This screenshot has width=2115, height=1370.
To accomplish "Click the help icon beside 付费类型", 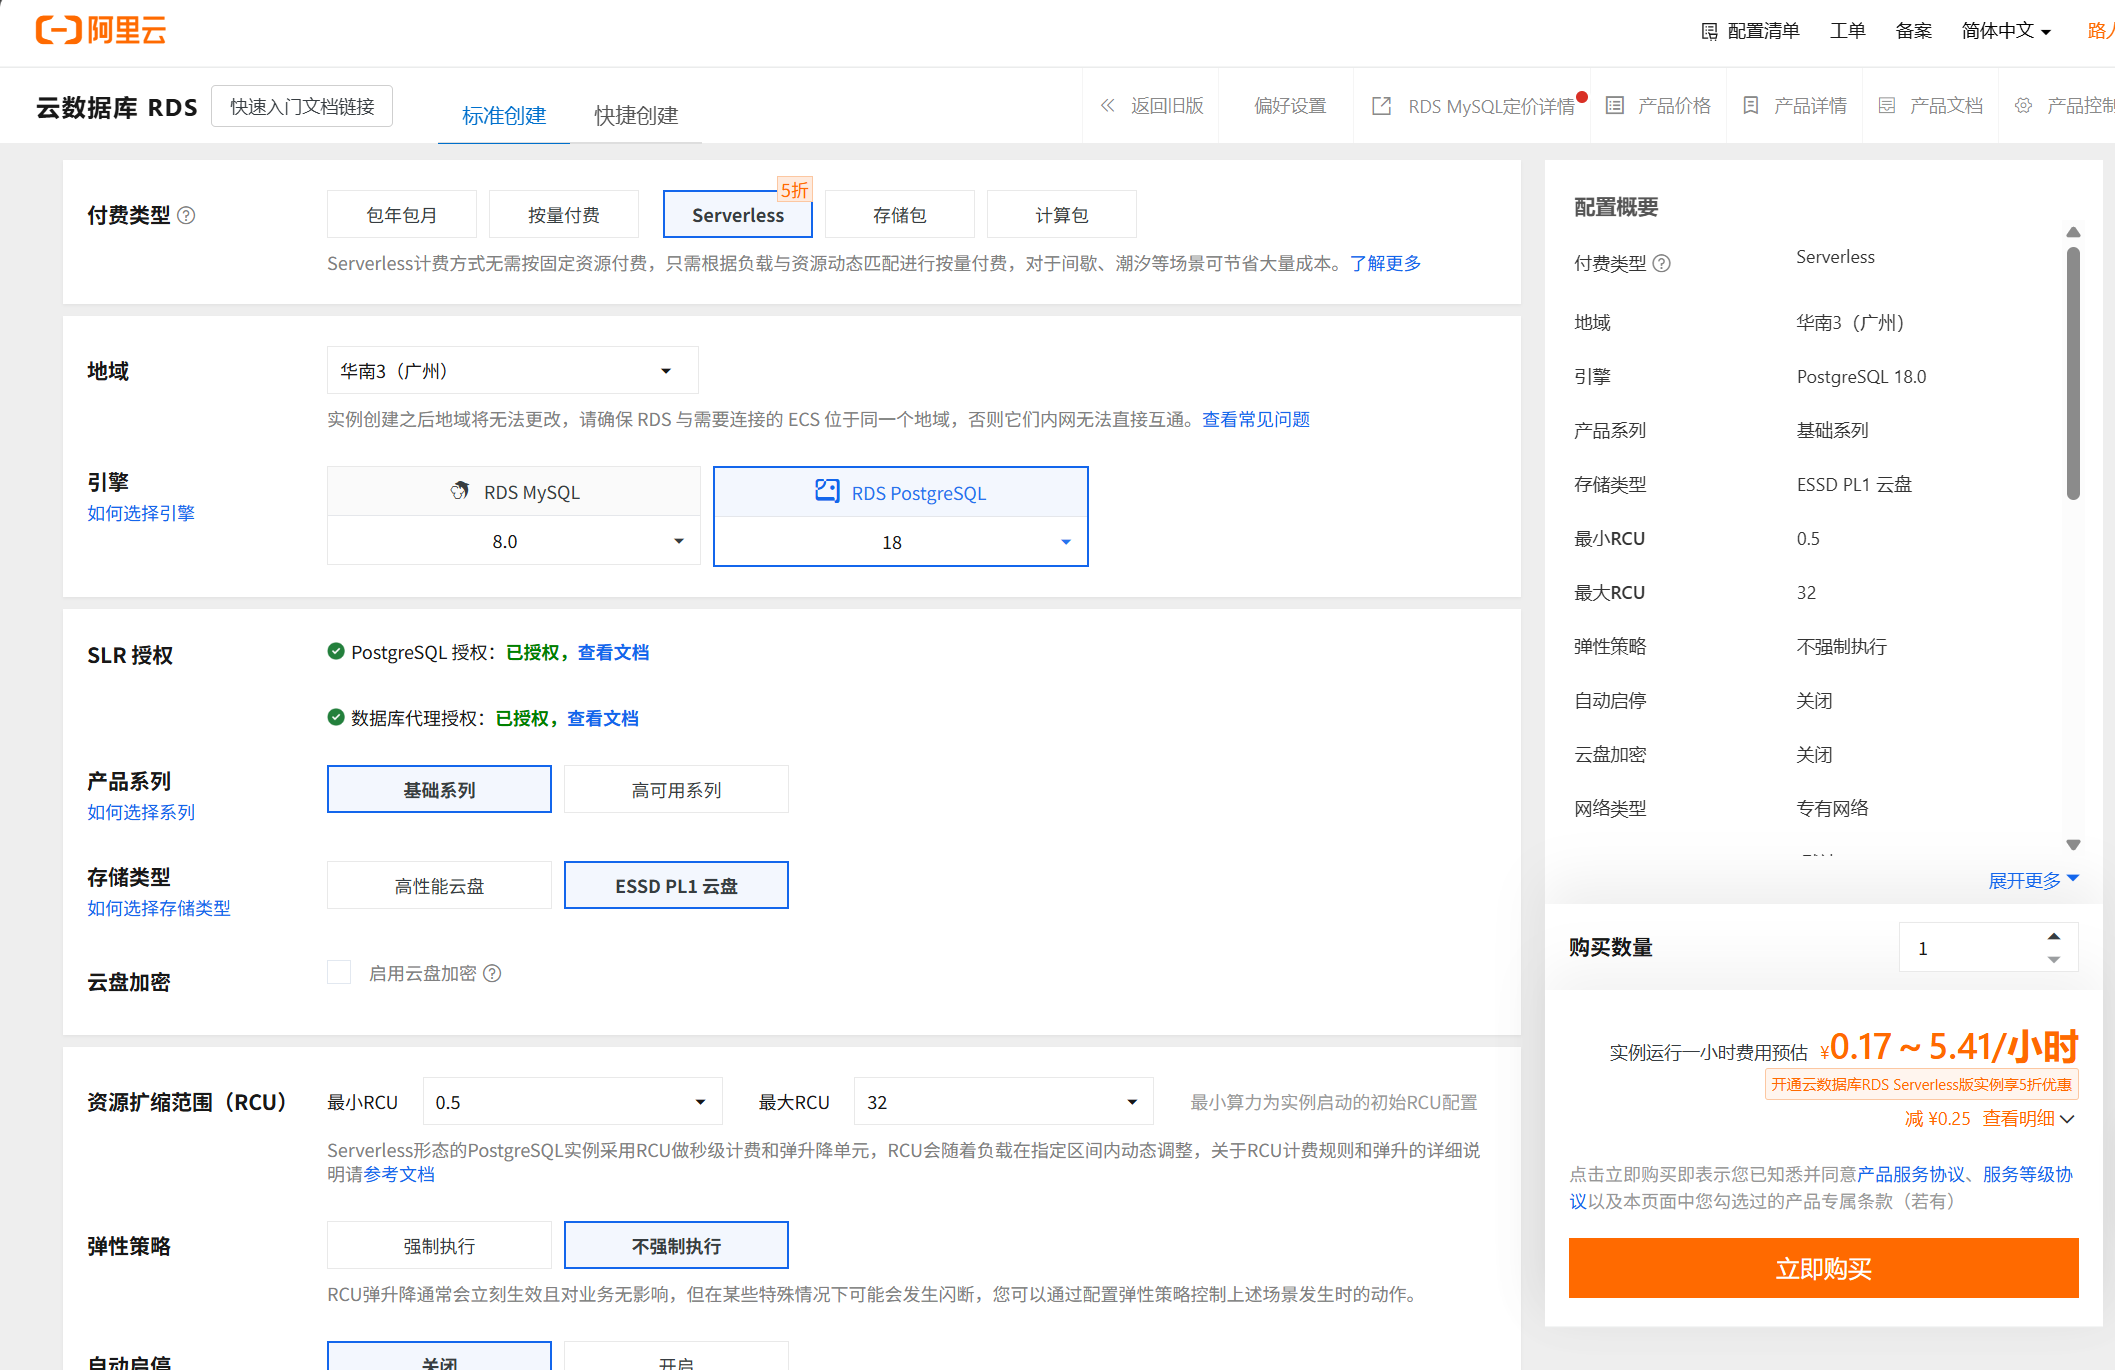I will (186, 215).
